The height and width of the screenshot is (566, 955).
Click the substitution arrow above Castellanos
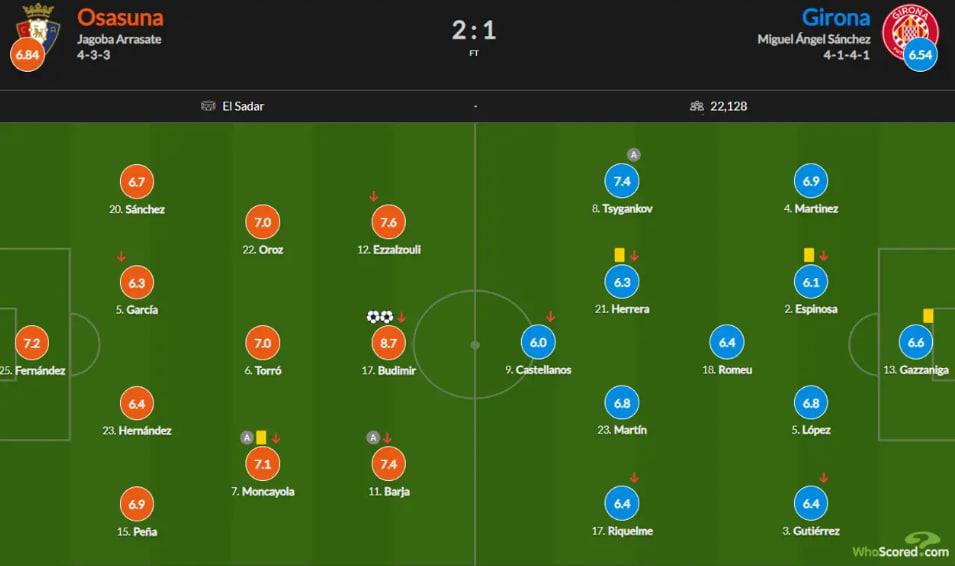[x=550, y=317]
